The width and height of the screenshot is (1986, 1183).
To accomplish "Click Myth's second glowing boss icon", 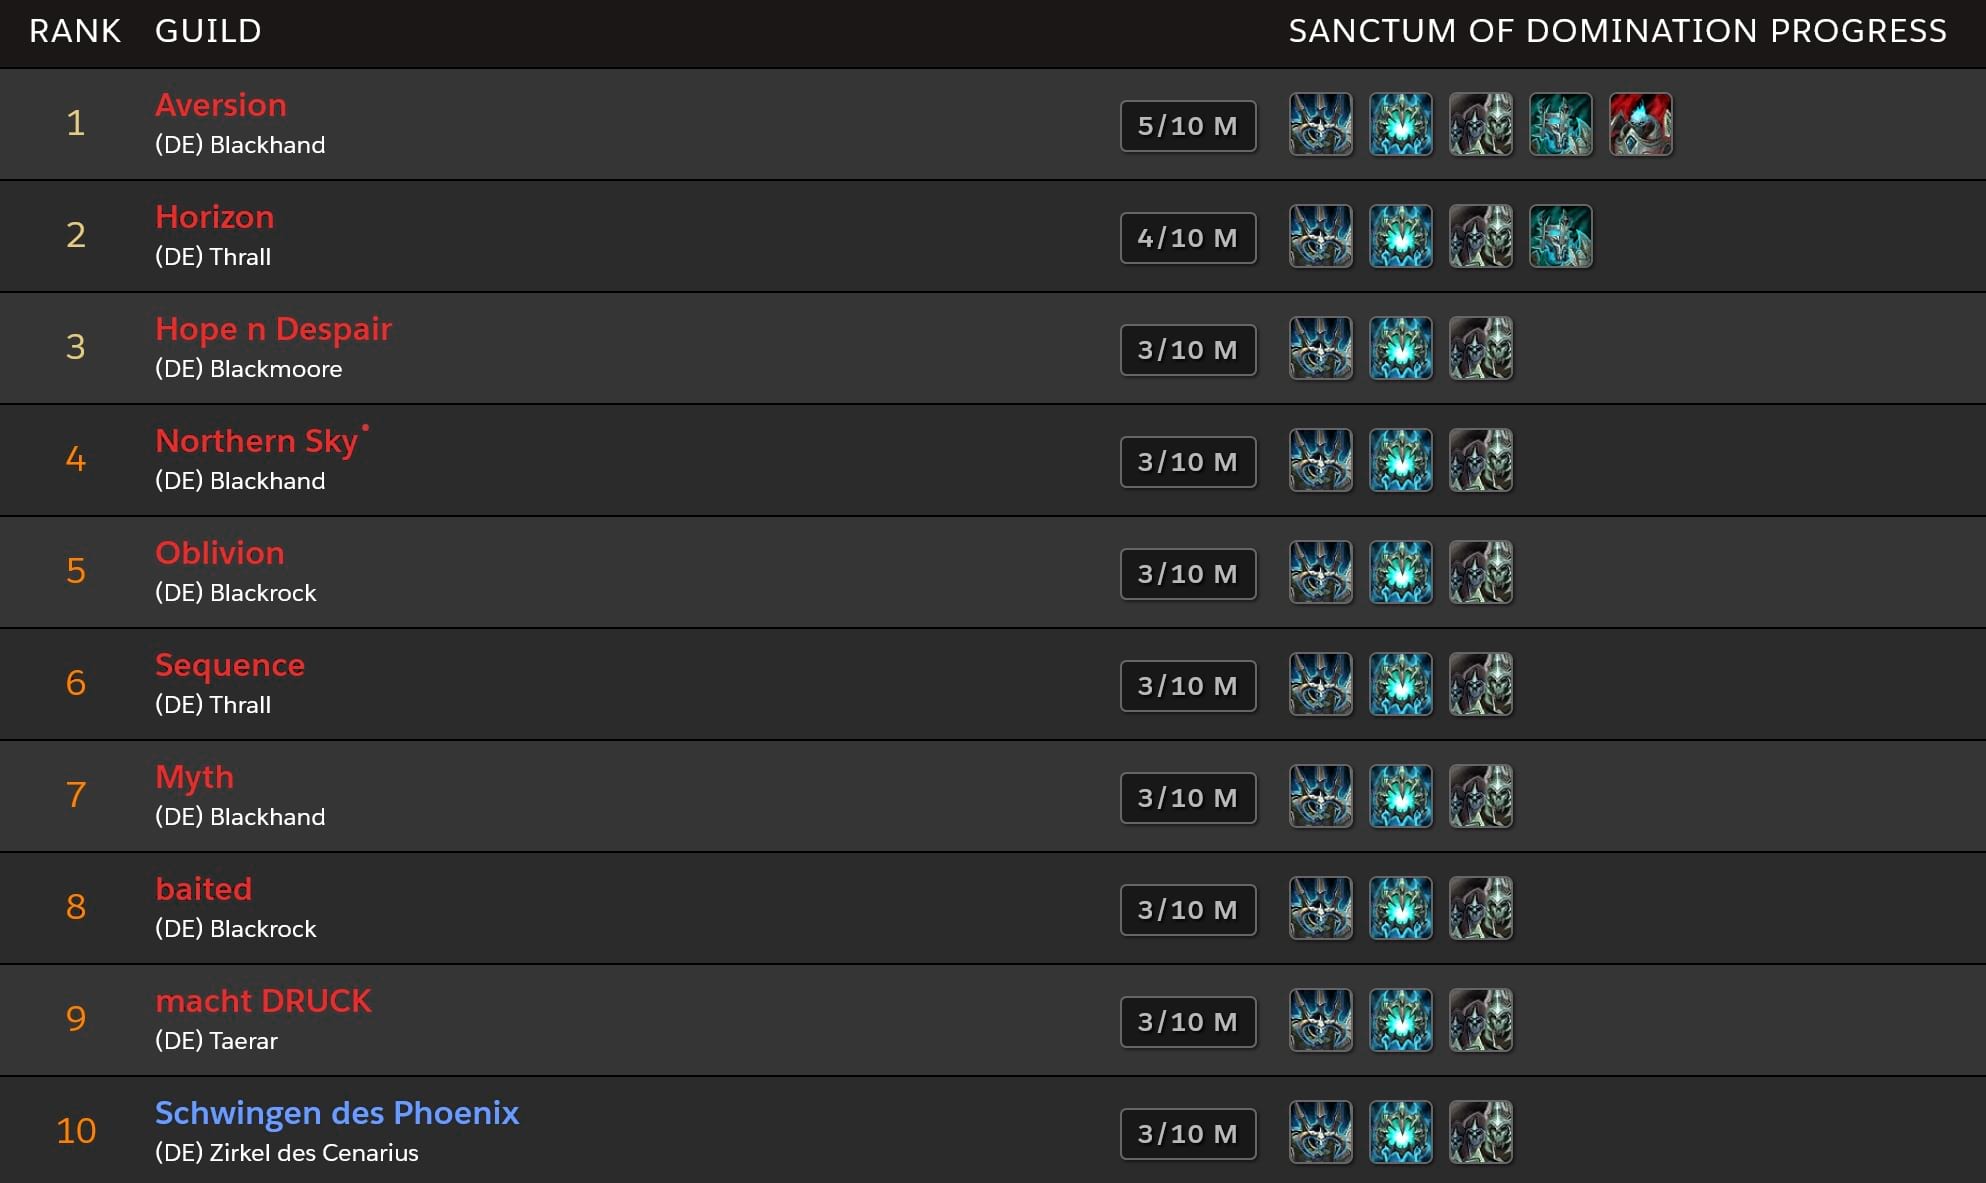I will pos(1400,797).
